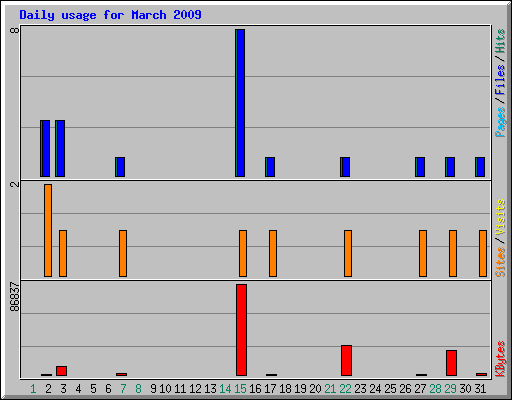
Task: Select the tallest orange visits bar for day 2
Action: pyautogui.click(x=48, y=230)
